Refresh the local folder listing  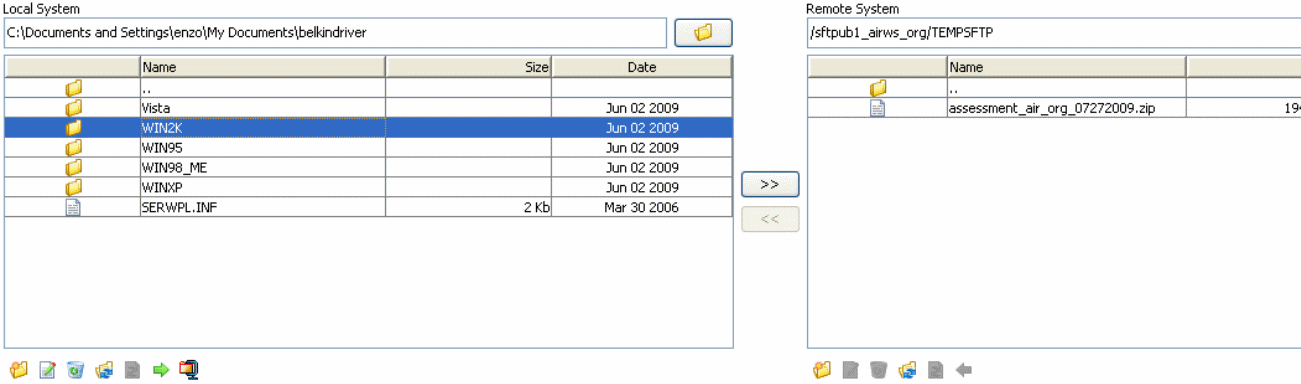tap(104, 370)
